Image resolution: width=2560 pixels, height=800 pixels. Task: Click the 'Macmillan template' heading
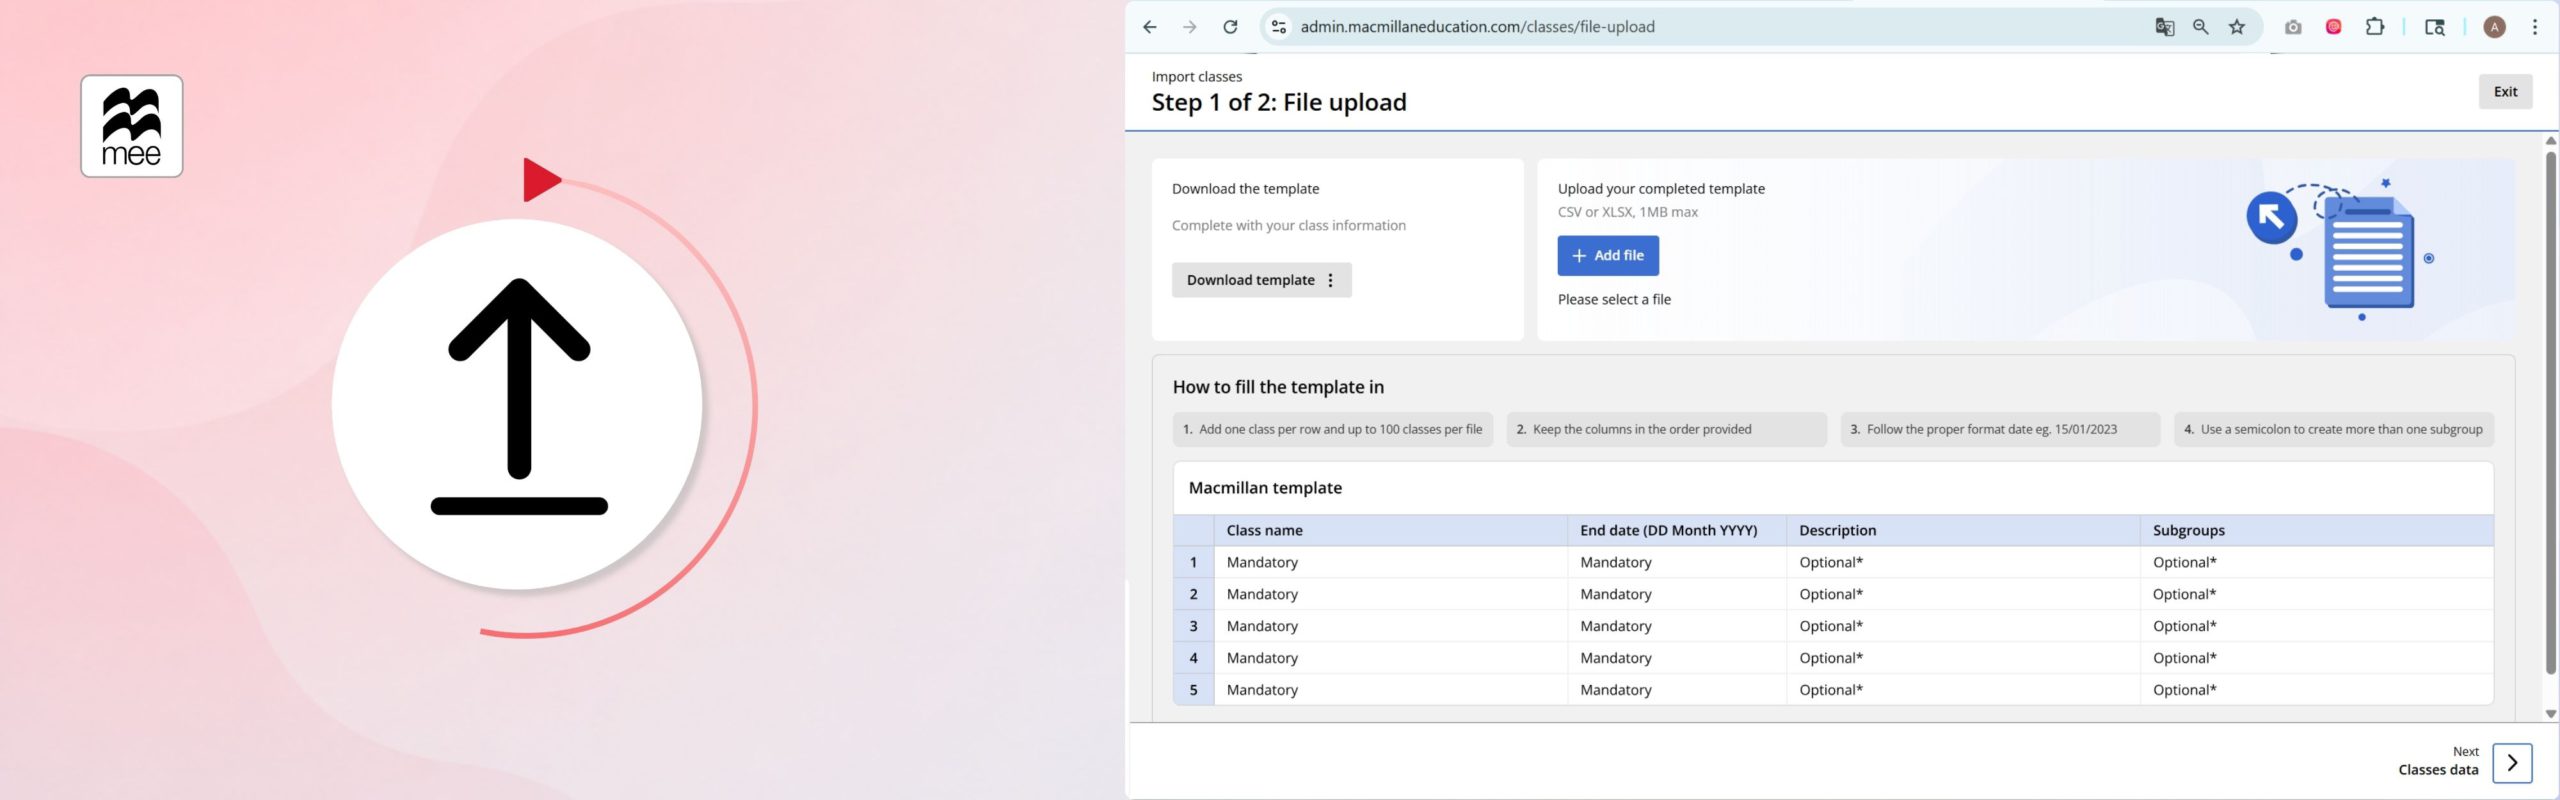tap(1265, 488)
